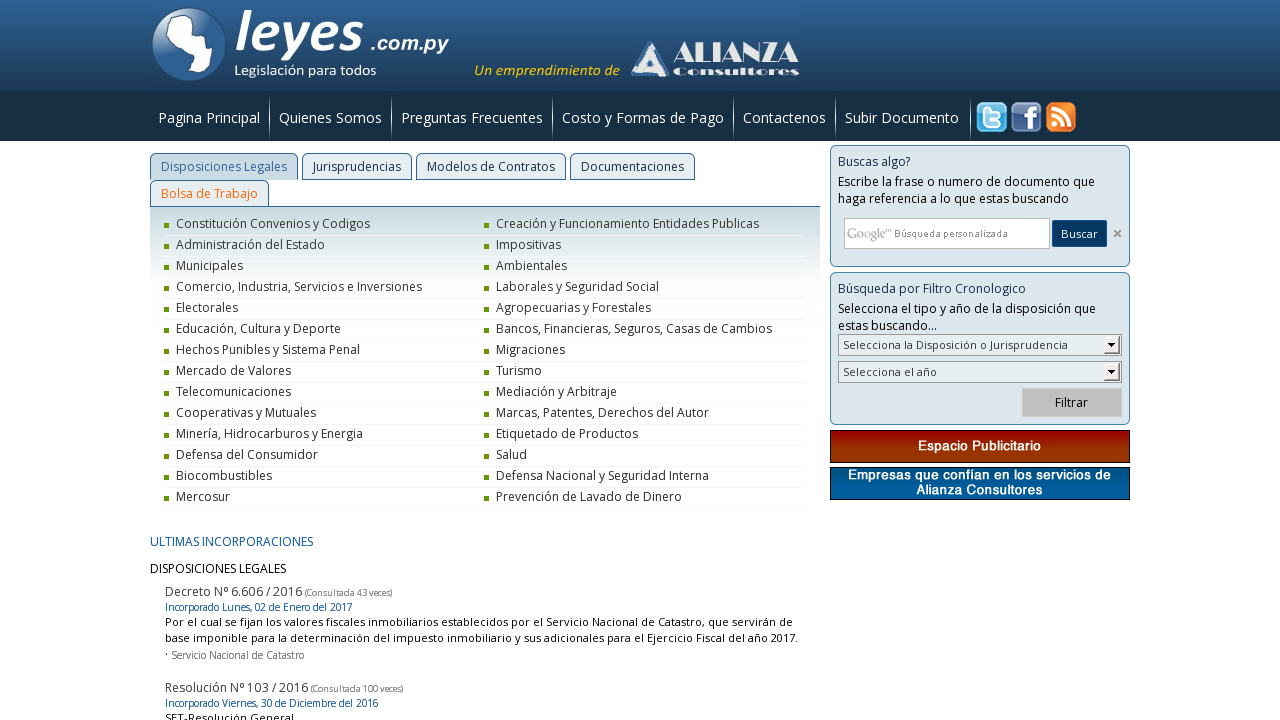Open Bancos, Financieras, Seguros, Casas de Cambios
This screenshot has width=1280, height=720.
[634, 329]
